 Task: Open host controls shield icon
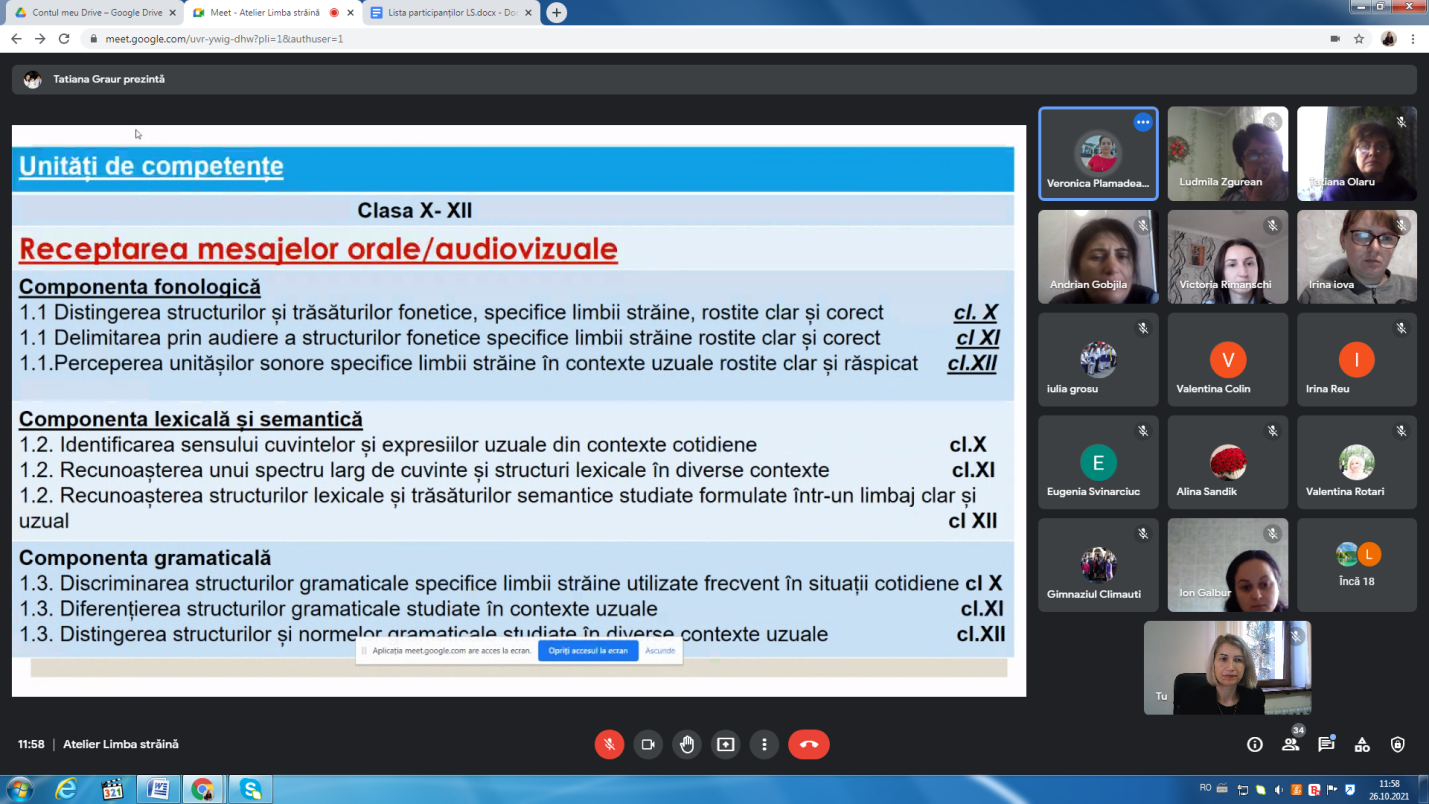1398,744
